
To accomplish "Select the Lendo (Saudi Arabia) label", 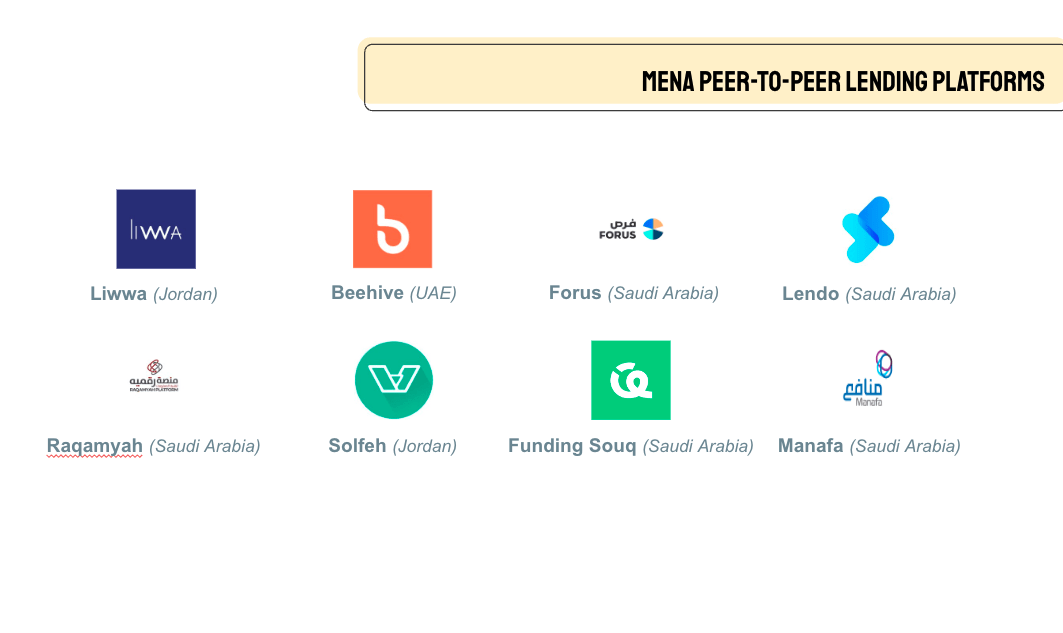I will click(869, 294).
